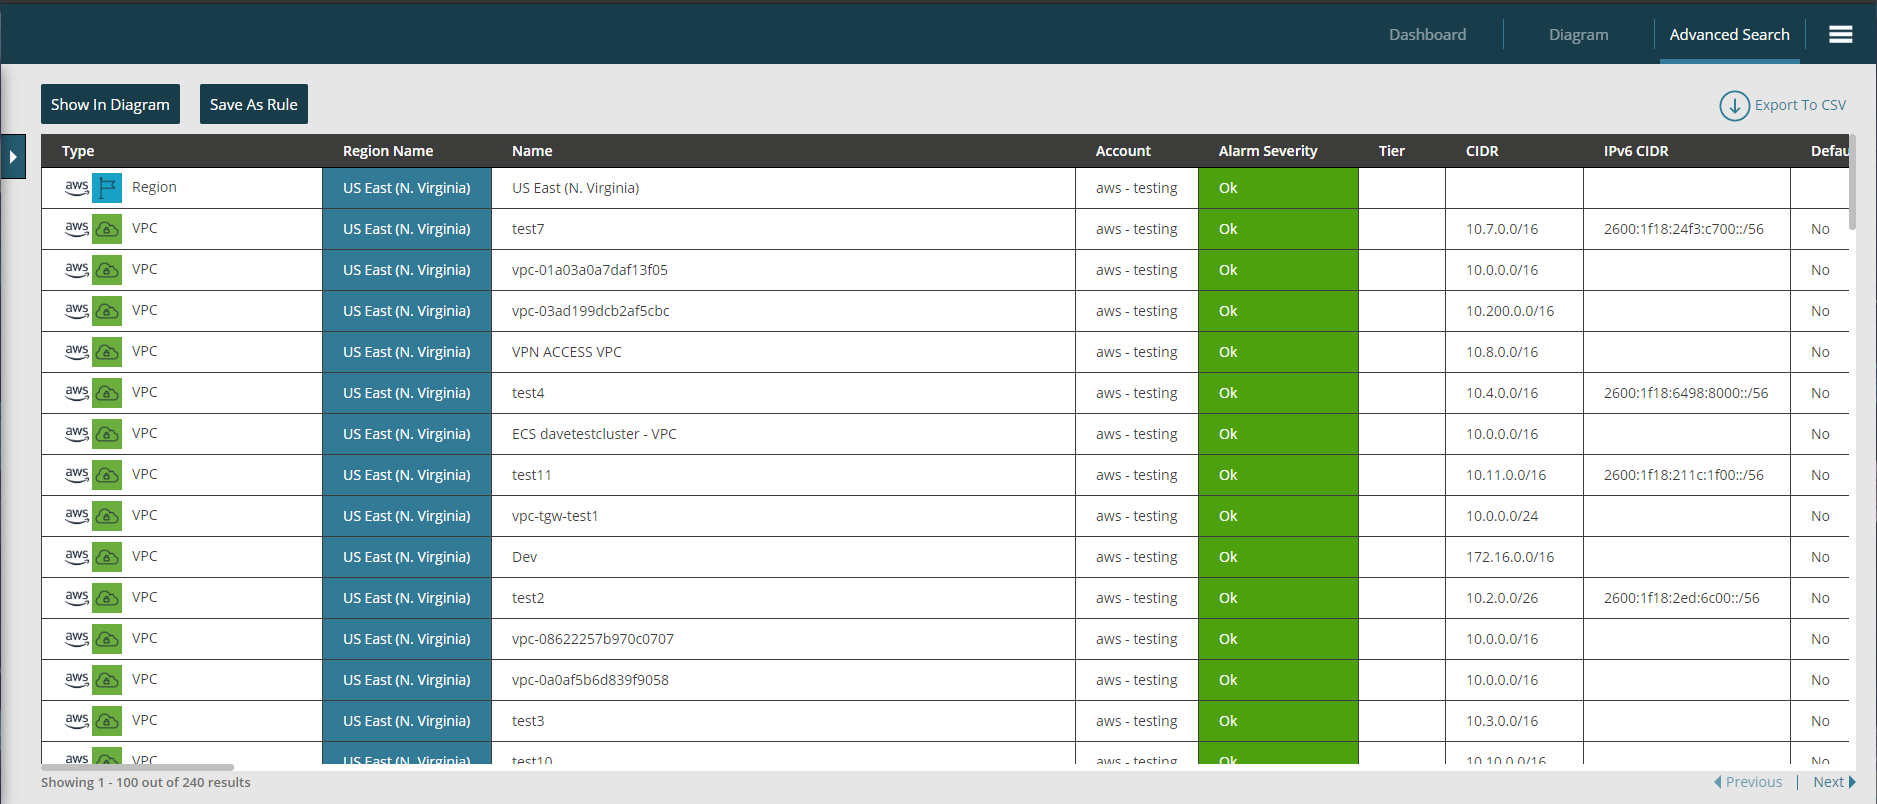Screen dimensions: 1877x804
Task: Click the Save As Rule button
Action: 253,104
